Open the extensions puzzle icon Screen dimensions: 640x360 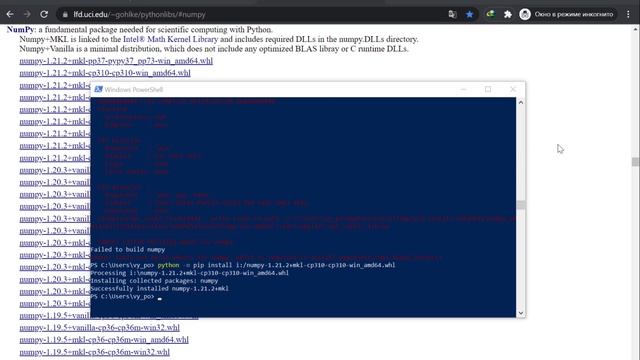pyautogui.click(x=507, y=14)
